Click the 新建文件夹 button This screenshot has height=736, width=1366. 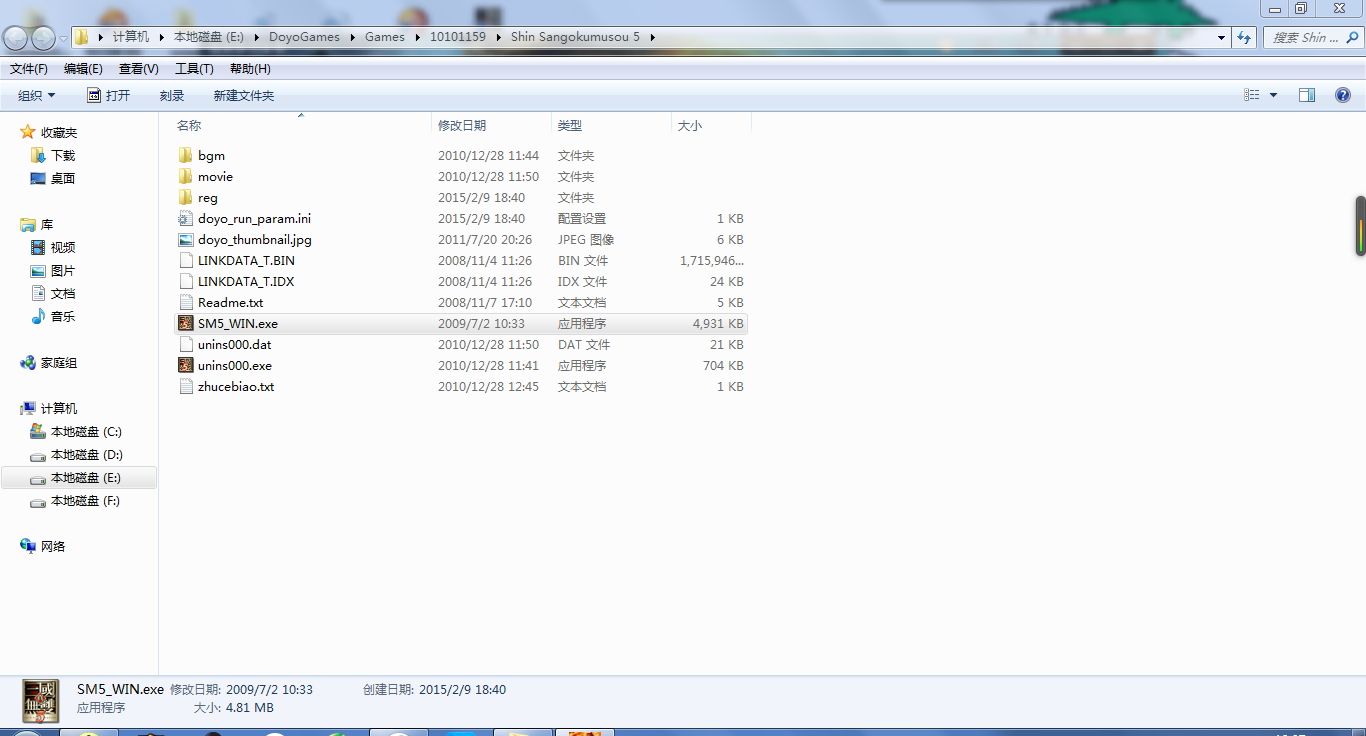pos(243,95)
